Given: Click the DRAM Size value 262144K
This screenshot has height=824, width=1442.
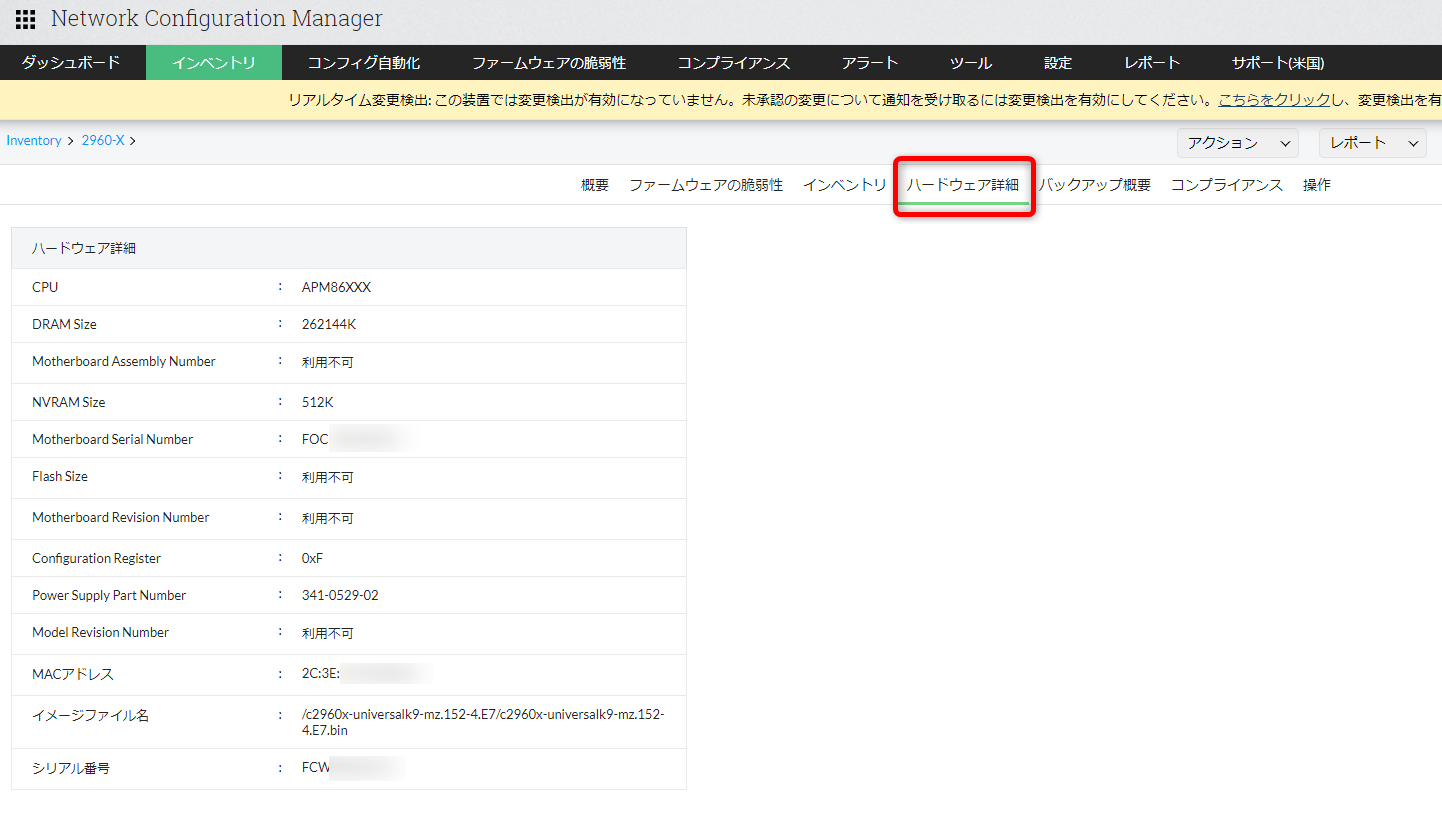Looking at the screenshot, I should tap(329, 324).
